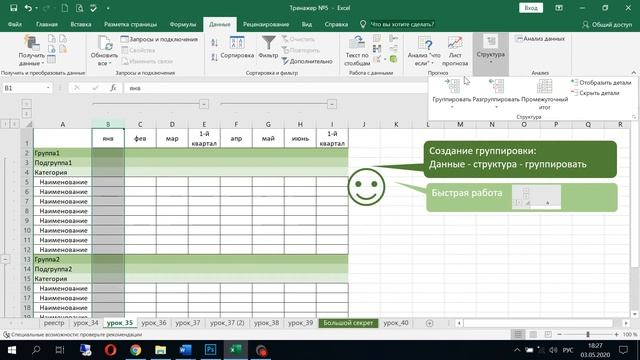The height and width of the screenshot is (360, 640).
Task: Click Общий доступ share button
Action: click(607, 24)
